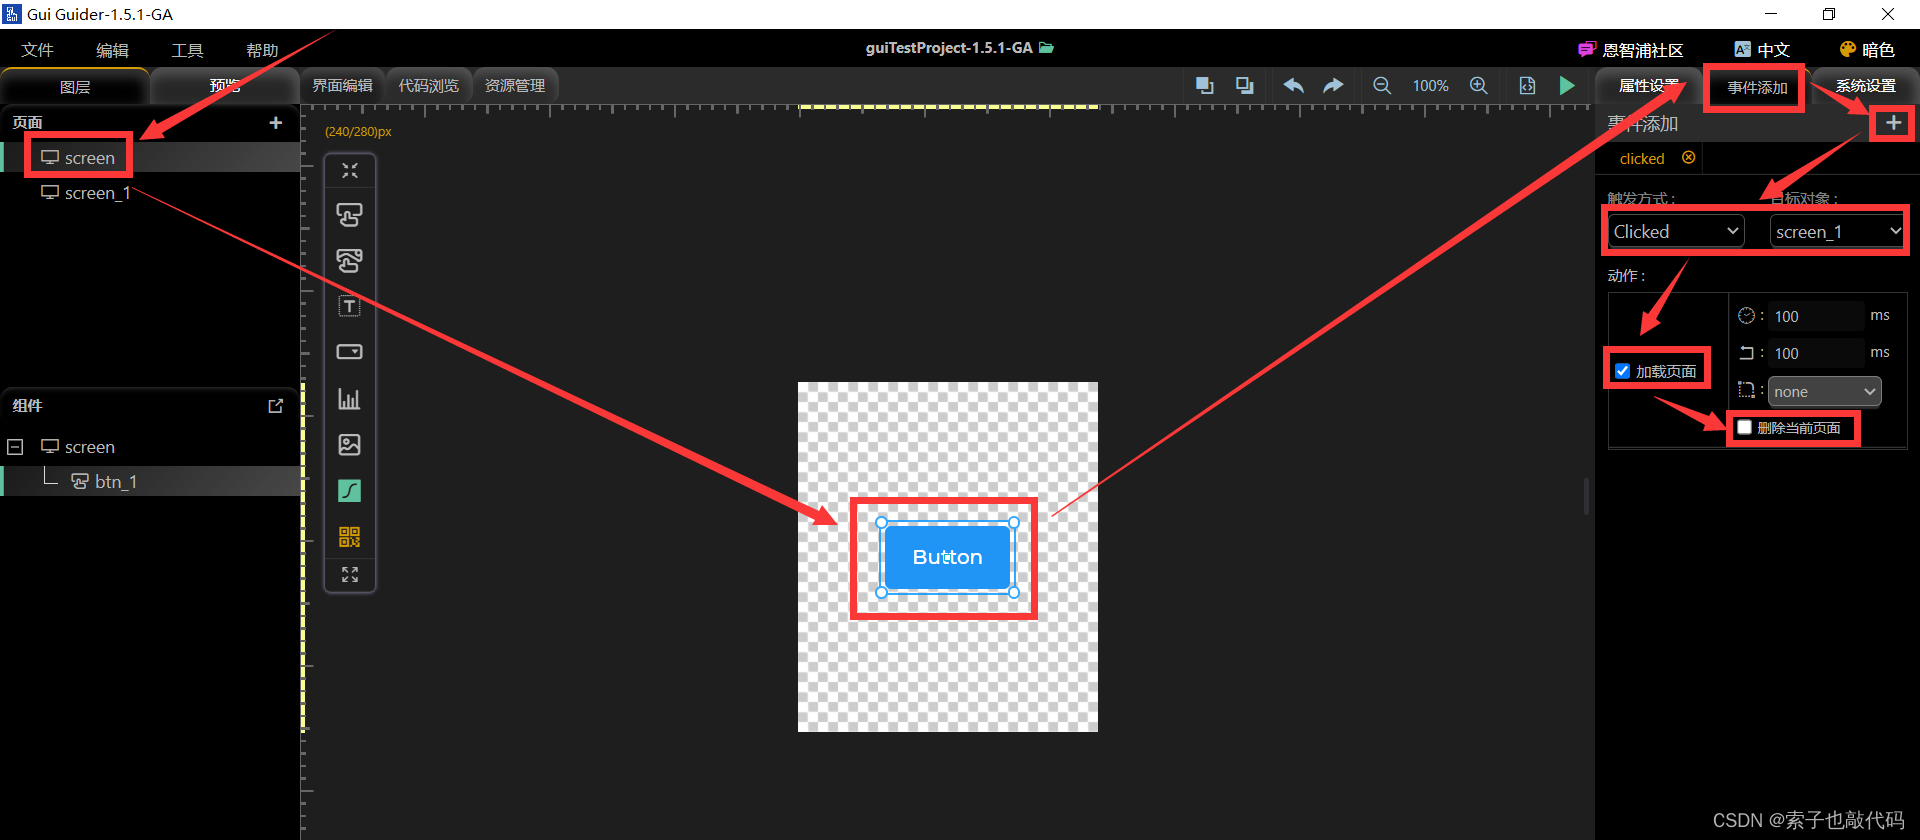The image size is (1920, 840).
Task: Select the Text Label widget tool
Action: tap(349, 307)
